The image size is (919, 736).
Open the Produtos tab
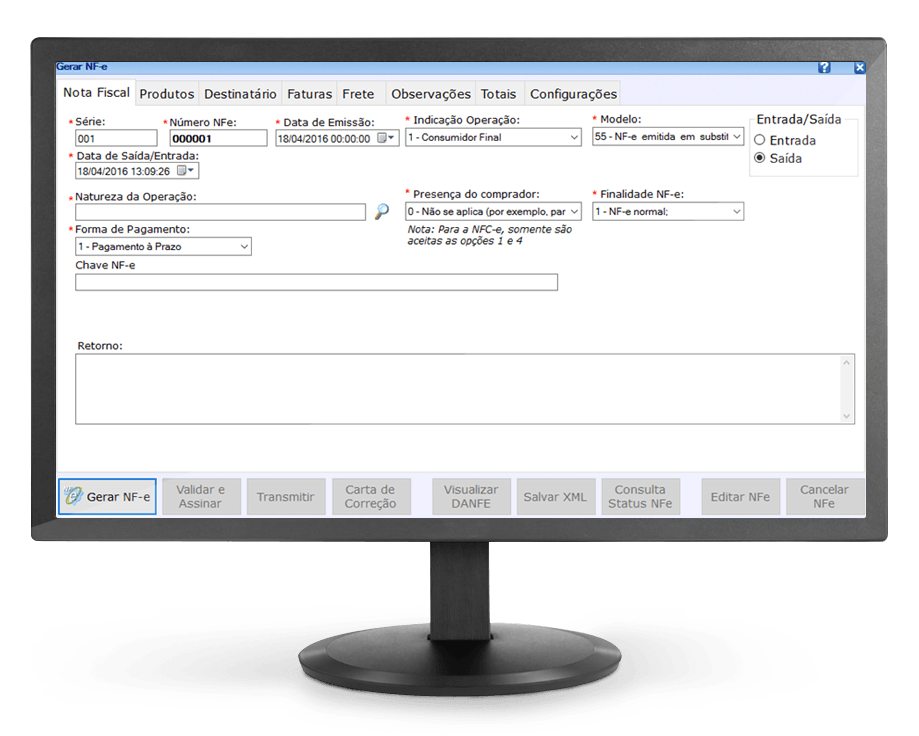167,94
